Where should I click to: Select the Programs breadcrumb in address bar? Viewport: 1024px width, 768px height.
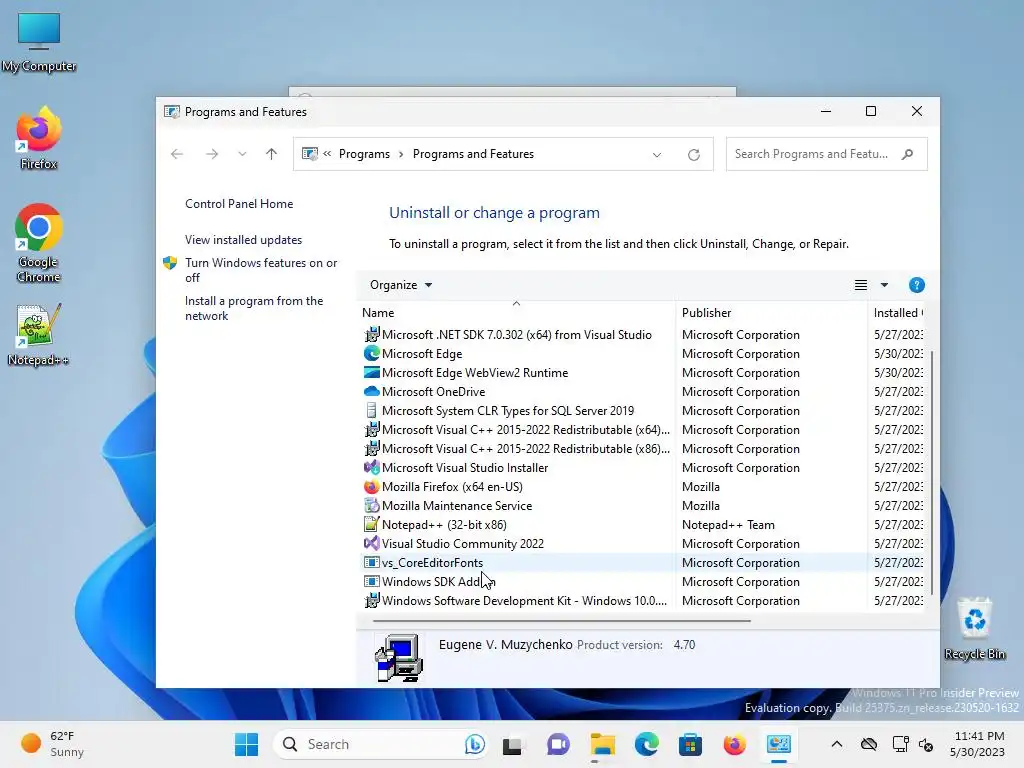tap(364, 154)
